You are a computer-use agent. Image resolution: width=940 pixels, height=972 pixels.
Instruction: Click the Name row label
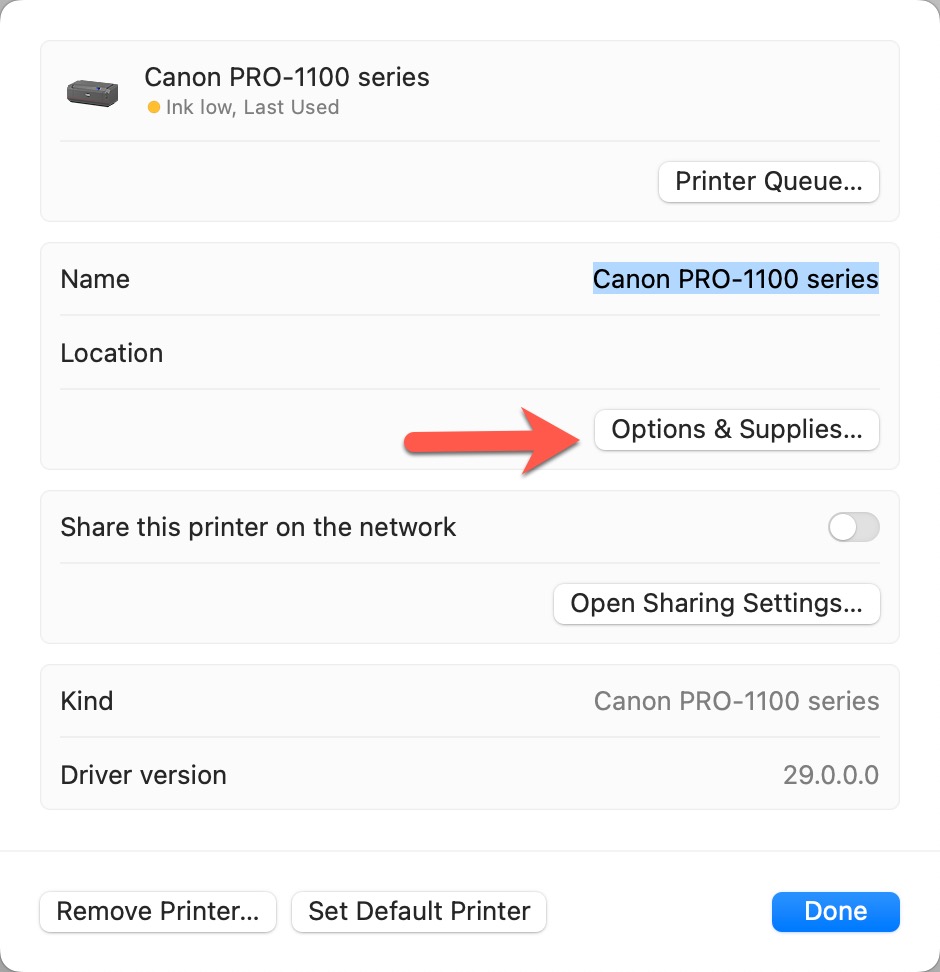(x=95, y=279)
